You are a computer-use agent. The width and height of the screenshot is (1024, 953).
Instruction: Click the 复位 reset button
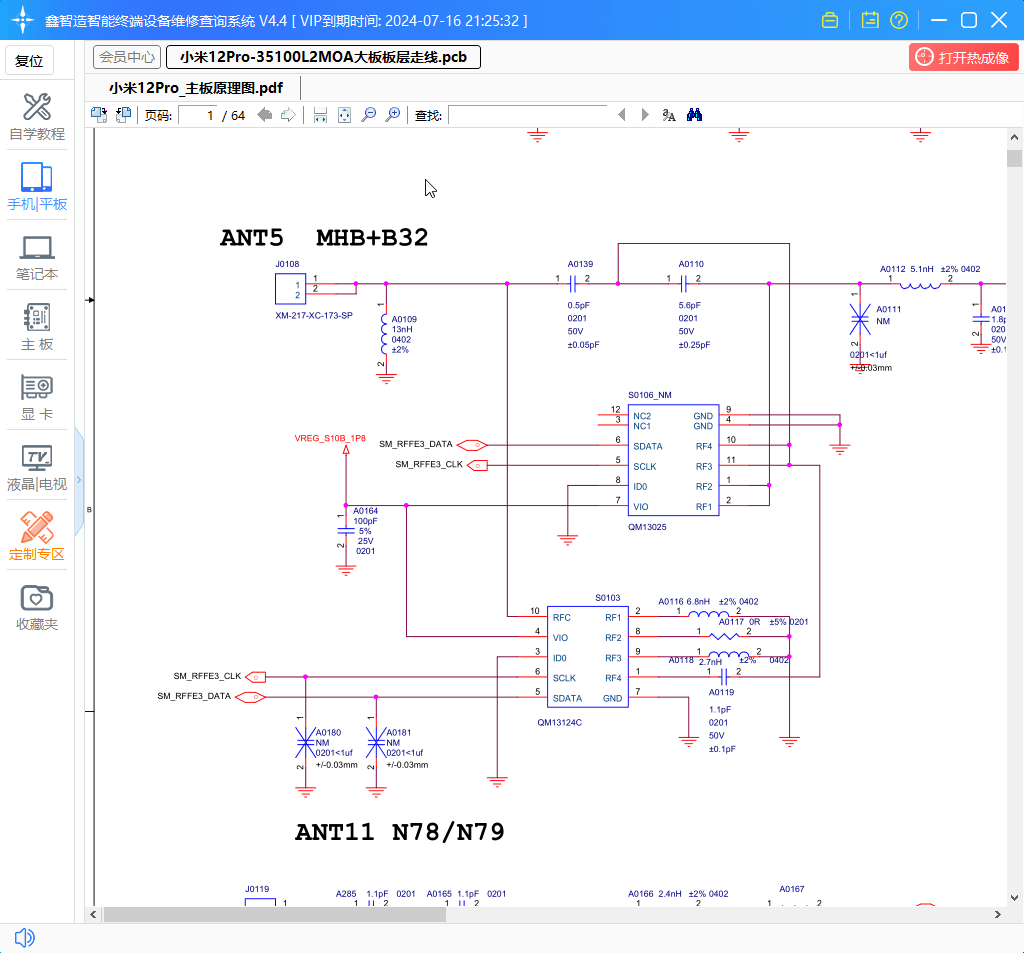point(30,61)
